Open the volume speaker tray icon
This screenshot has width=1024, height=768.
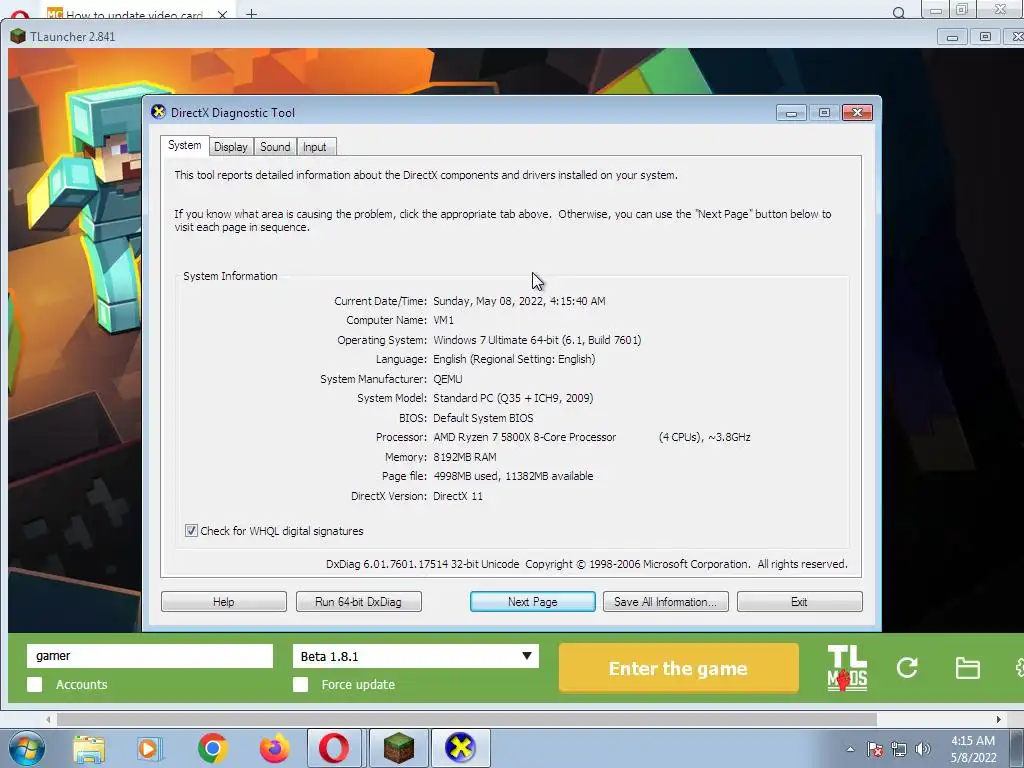tap(923, 749)
